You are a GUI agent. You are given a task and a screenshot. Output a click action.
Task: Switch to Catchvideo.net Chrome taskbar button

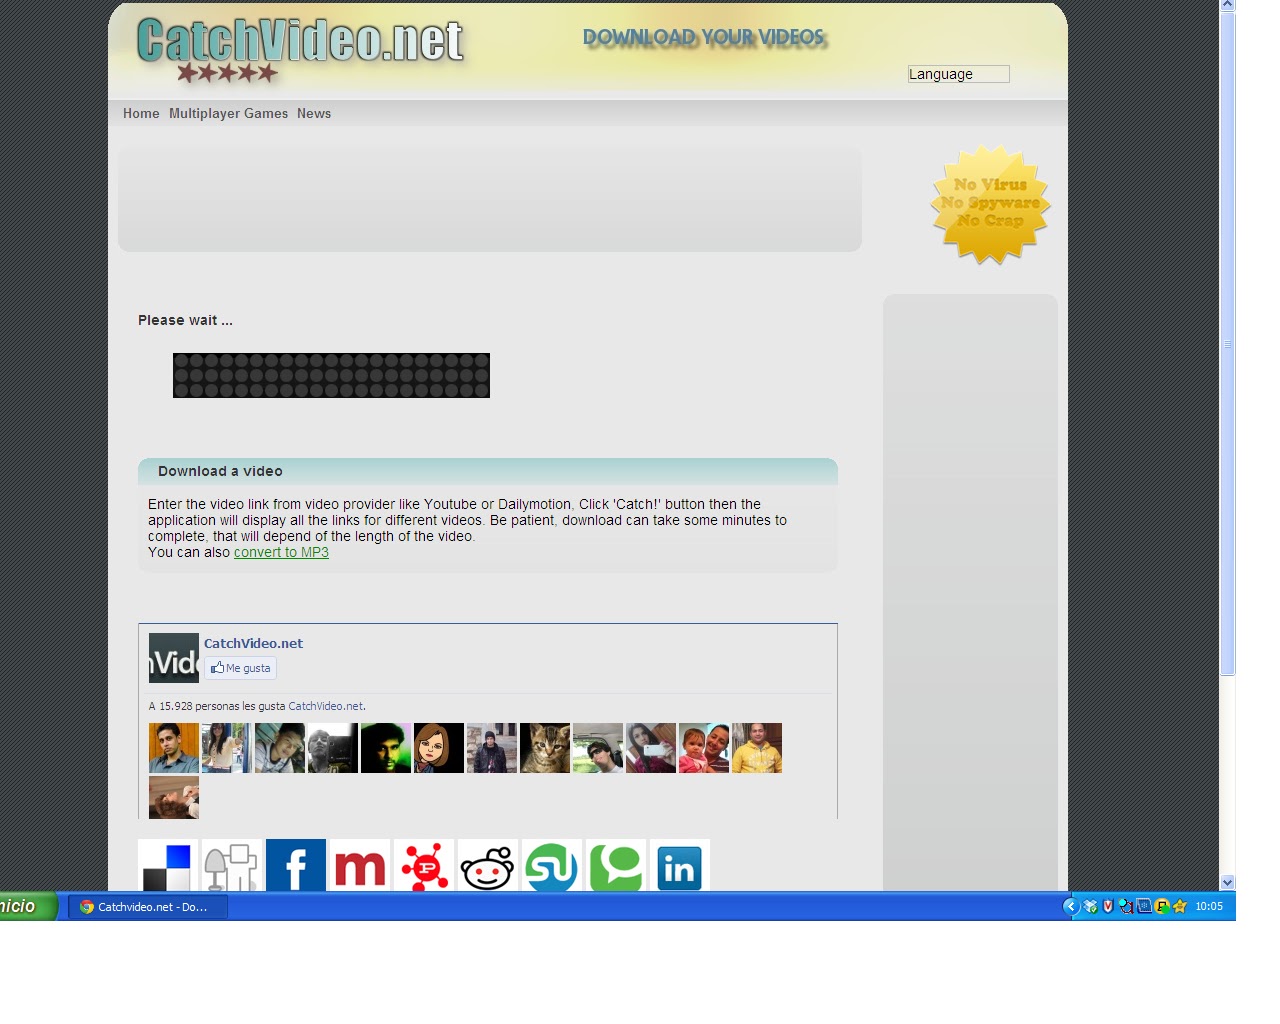(x=148, y=907)
